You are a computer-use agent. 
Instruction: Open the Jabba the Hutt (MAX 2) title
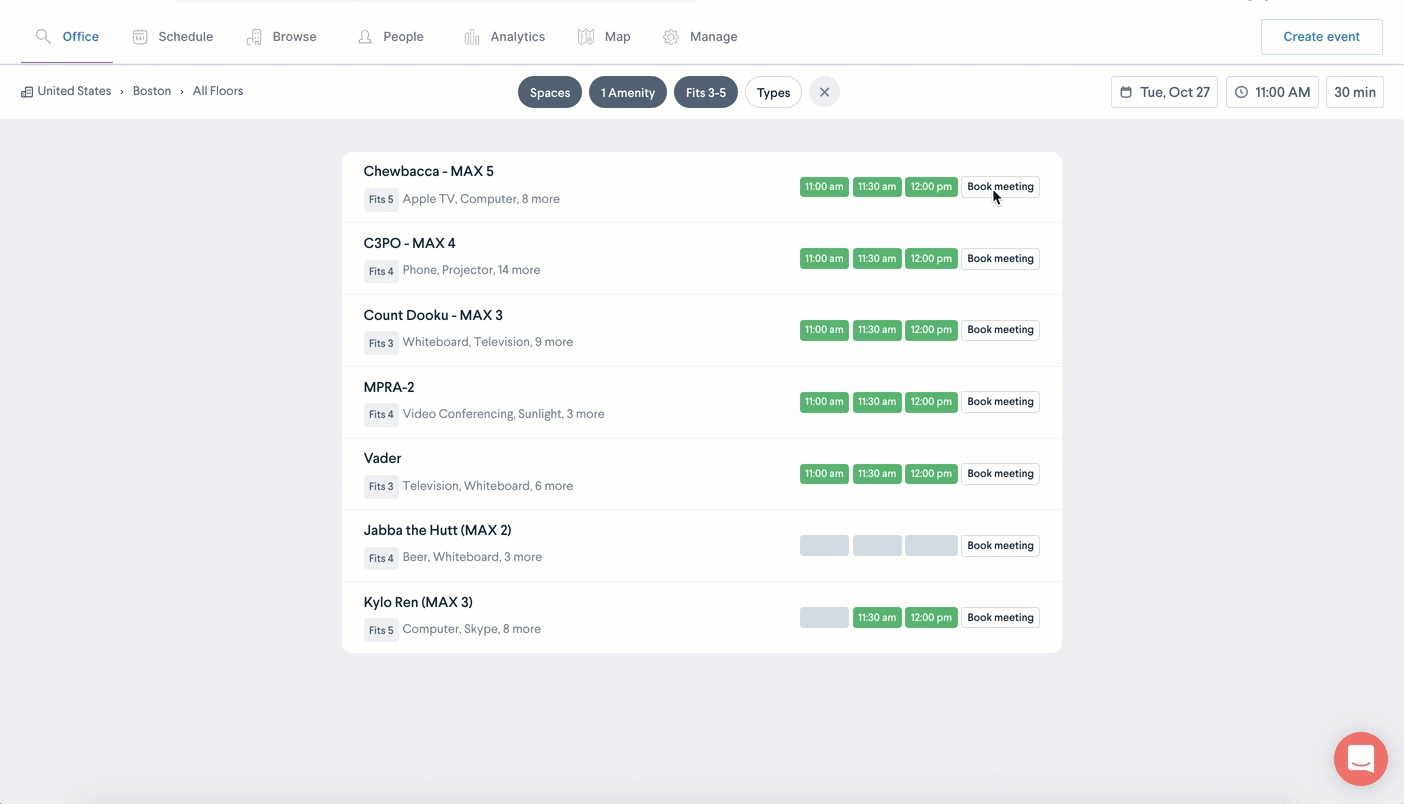(437, 531)
